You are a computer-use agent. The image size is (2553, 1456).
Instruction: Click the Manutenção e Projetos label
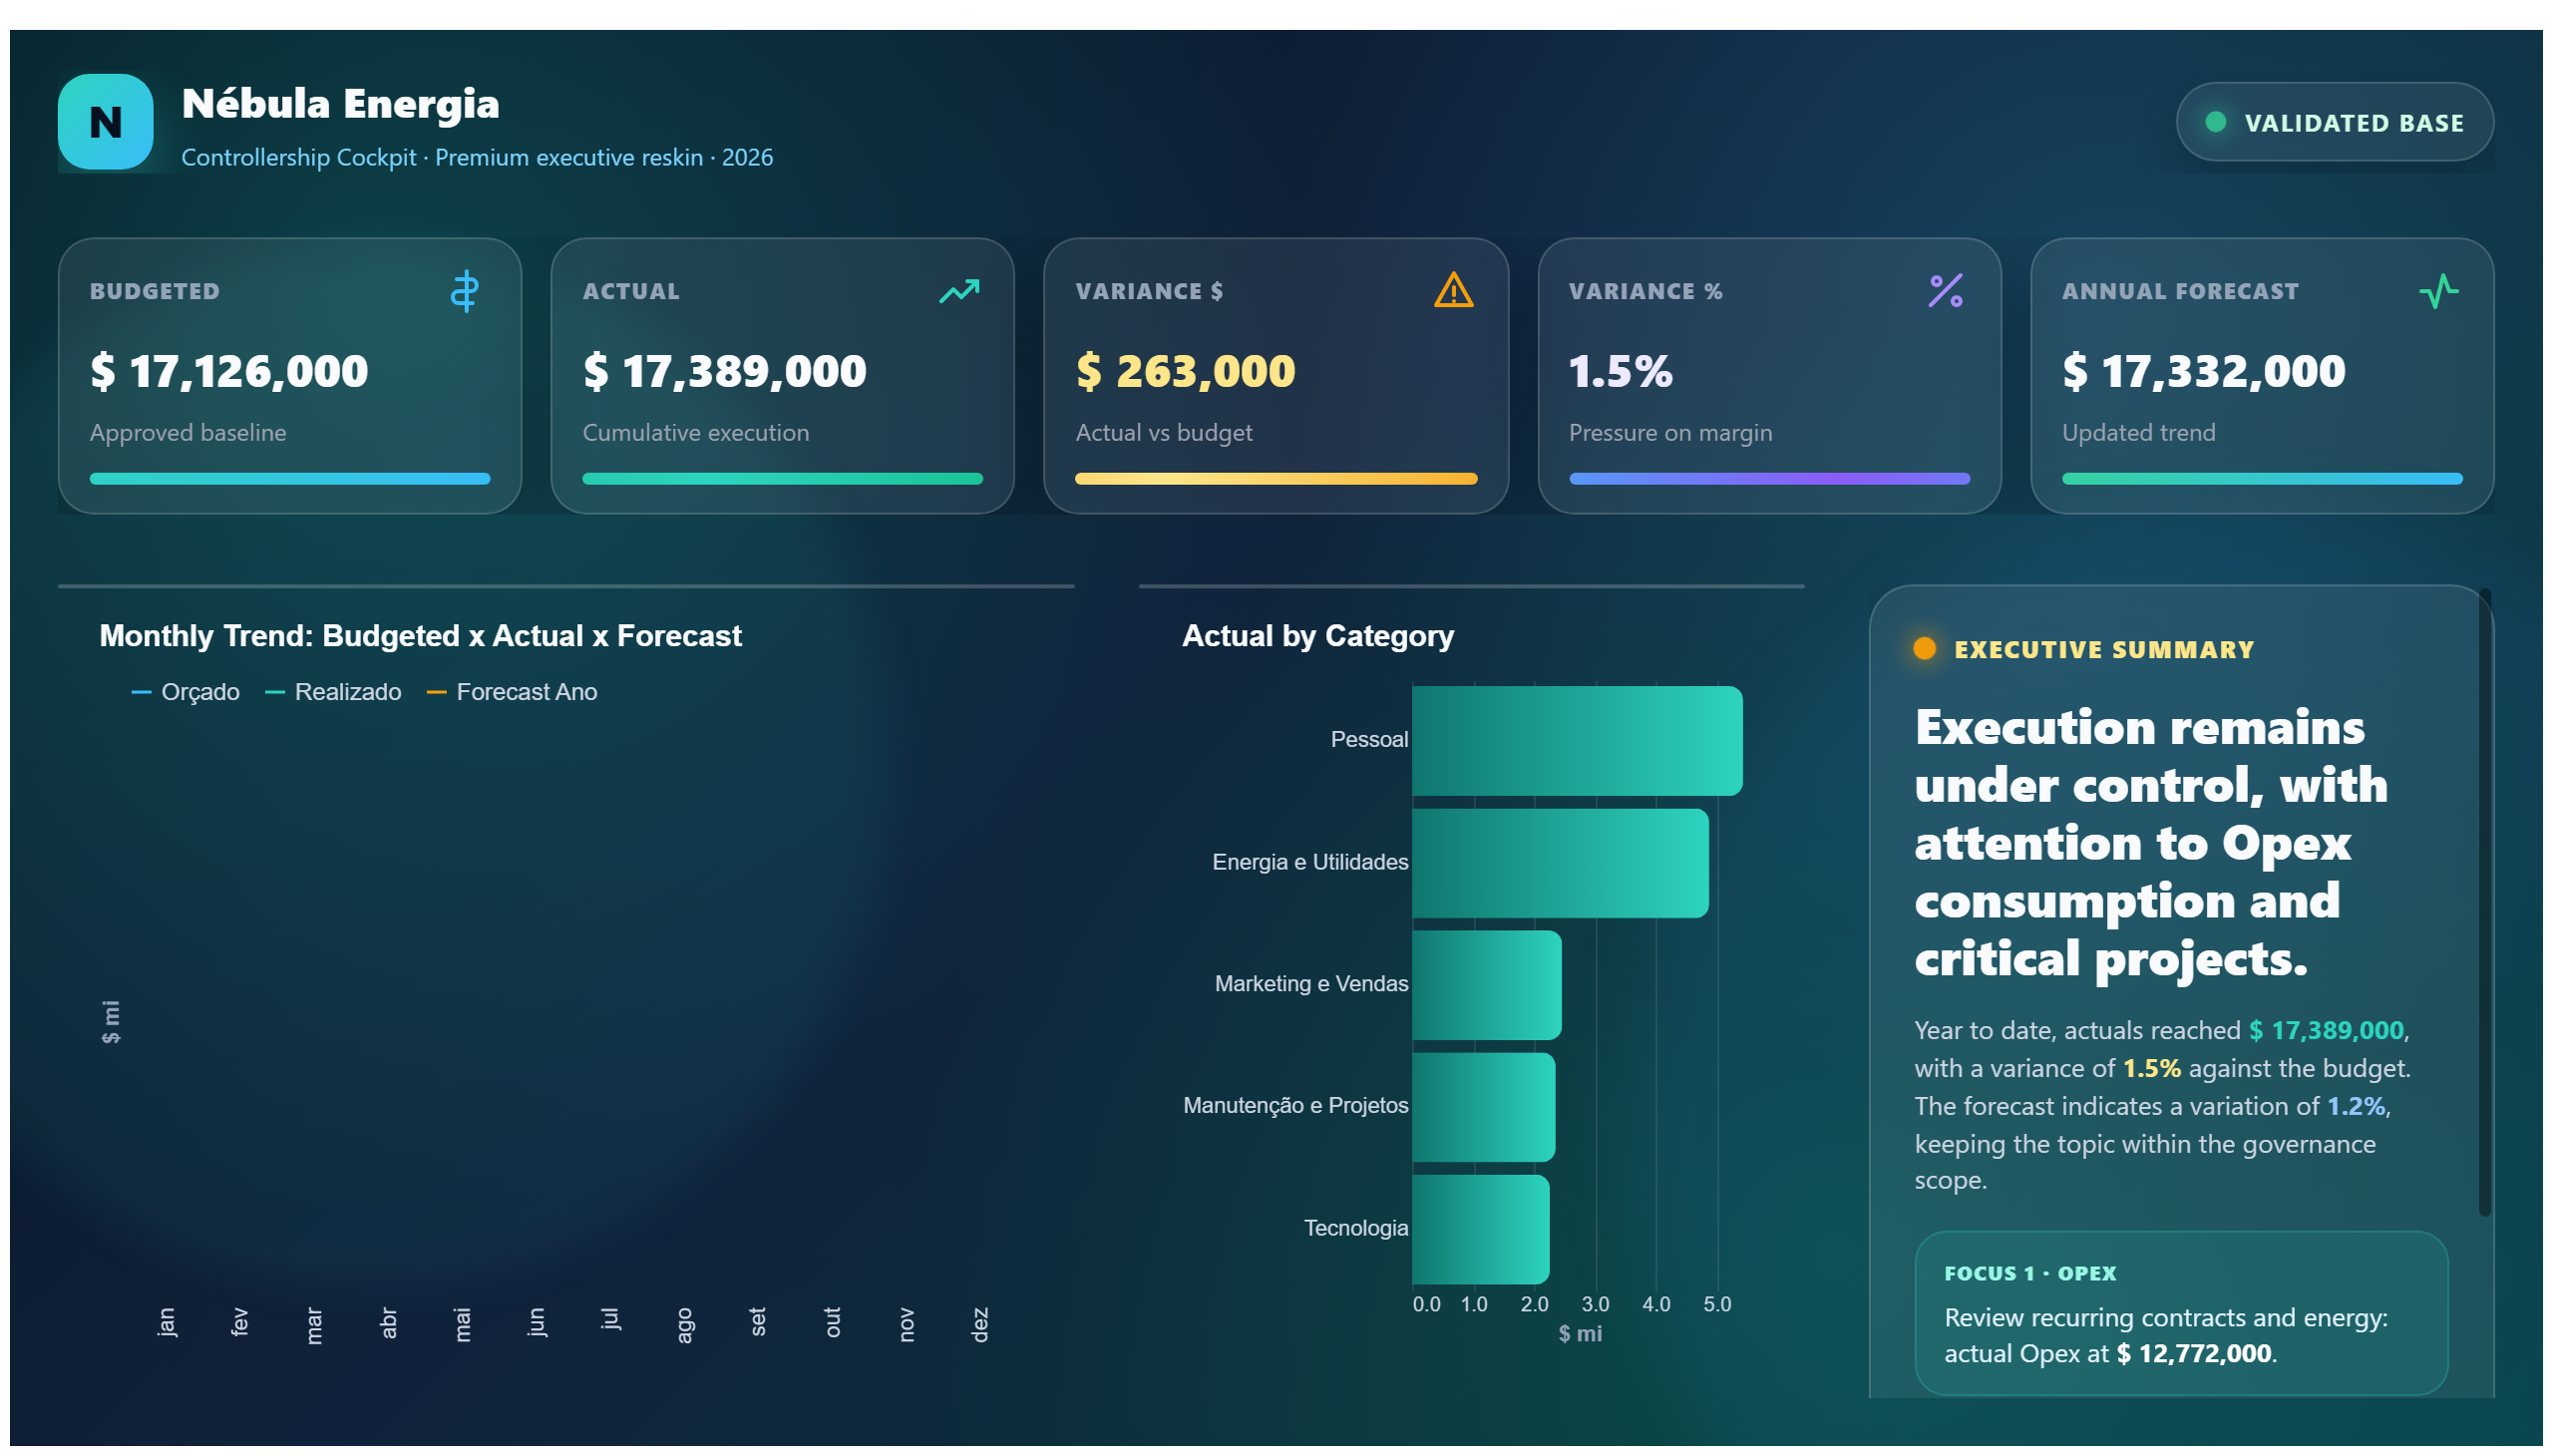click(x=1295, y=1106)
